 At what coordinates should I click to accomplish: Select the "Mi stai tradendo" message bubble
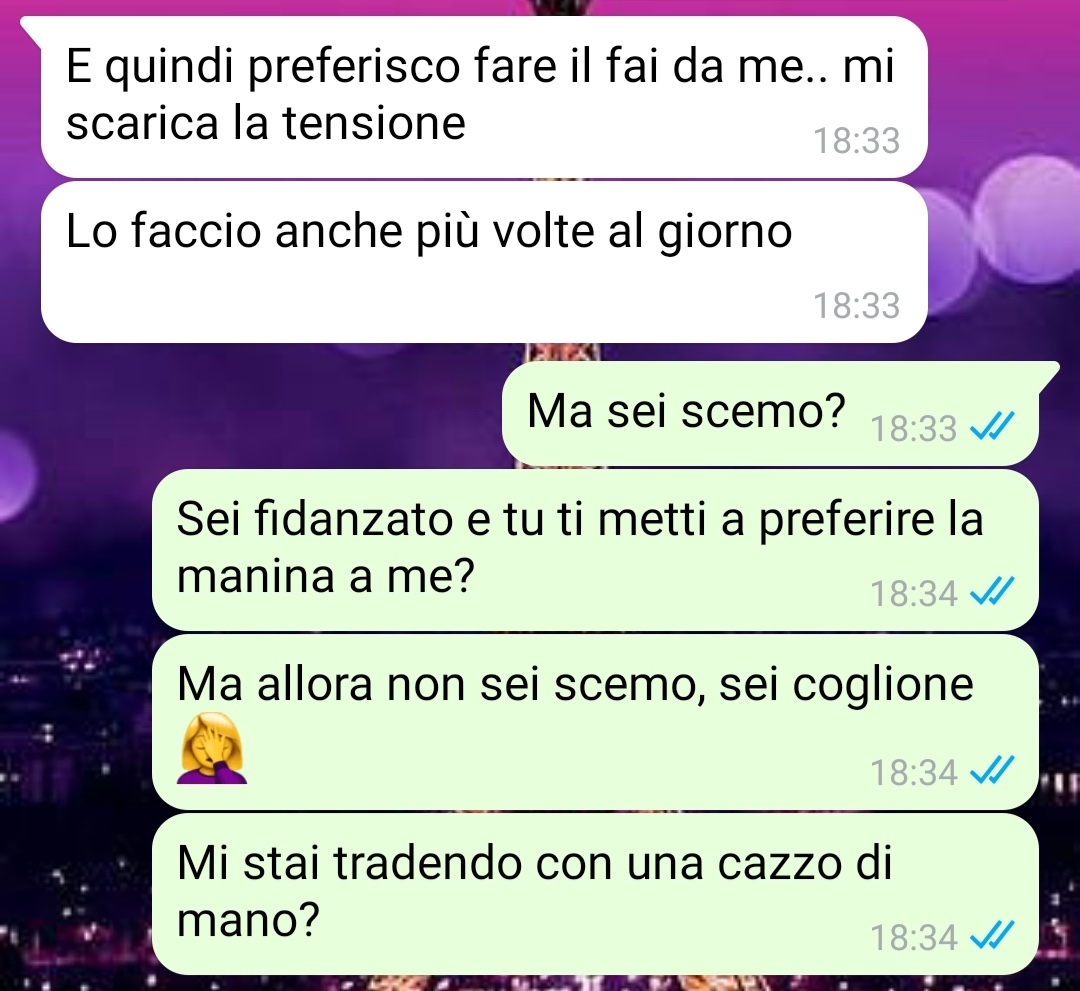pos(595,894)
